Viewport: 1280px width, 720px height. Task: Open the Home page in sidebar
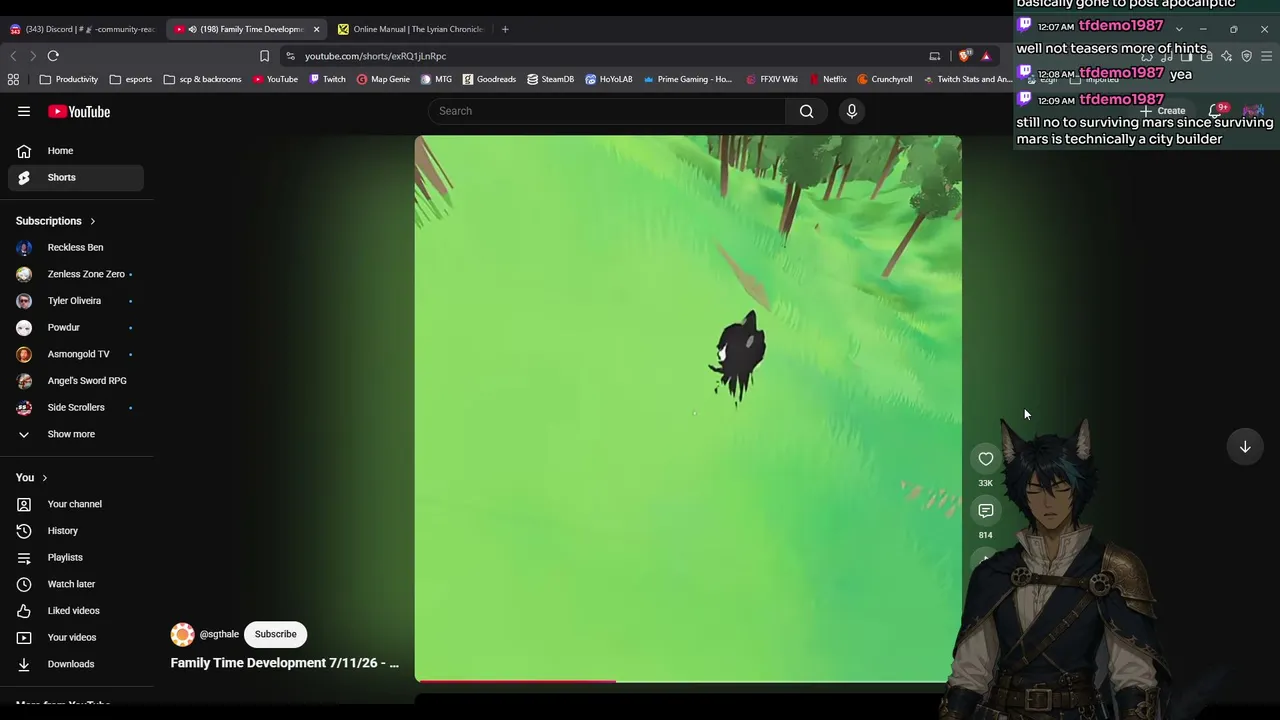click(x=76, y=151)
